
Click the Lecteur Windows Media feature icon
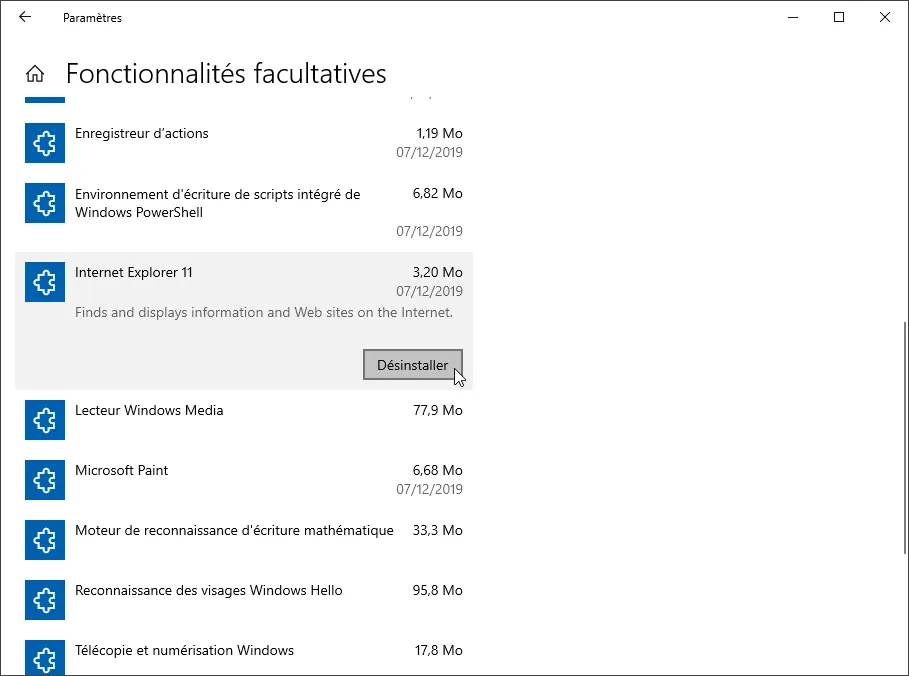click(x=44, y=420)
